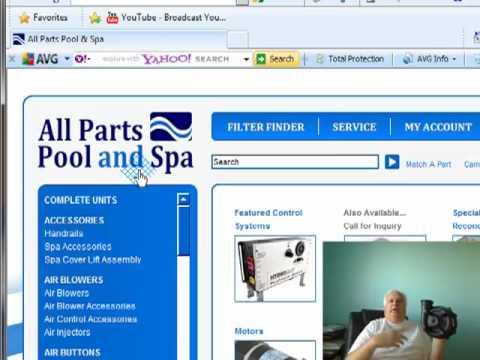Click the motor product thumbnail
The width and height of the screenshot is (480, 360).
[x=275, y=350]
